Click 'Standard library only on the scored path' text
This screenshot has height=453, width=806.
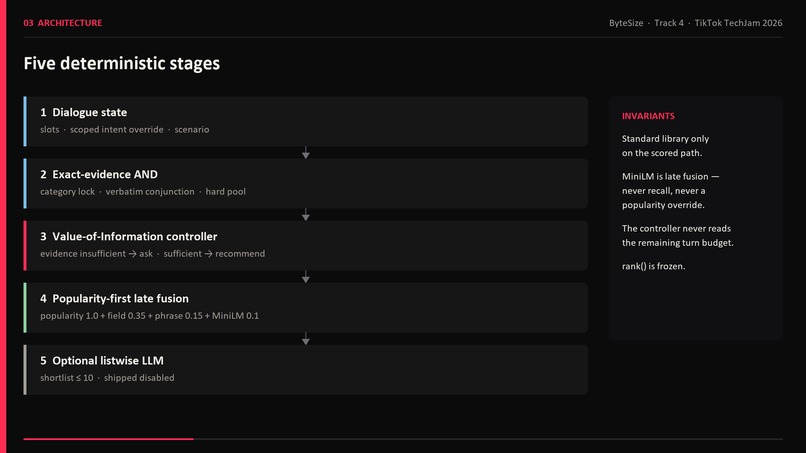(665, 146)
